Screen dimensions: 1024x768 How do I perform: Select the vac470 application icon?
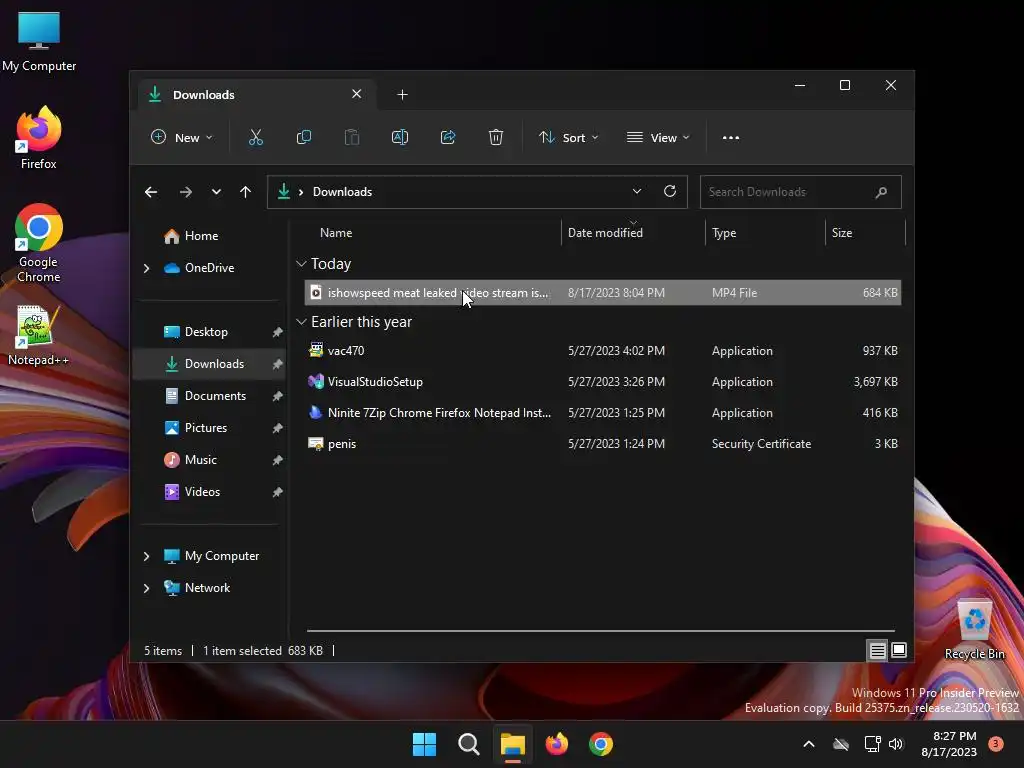pyautogui.click(x=316, y=350)
